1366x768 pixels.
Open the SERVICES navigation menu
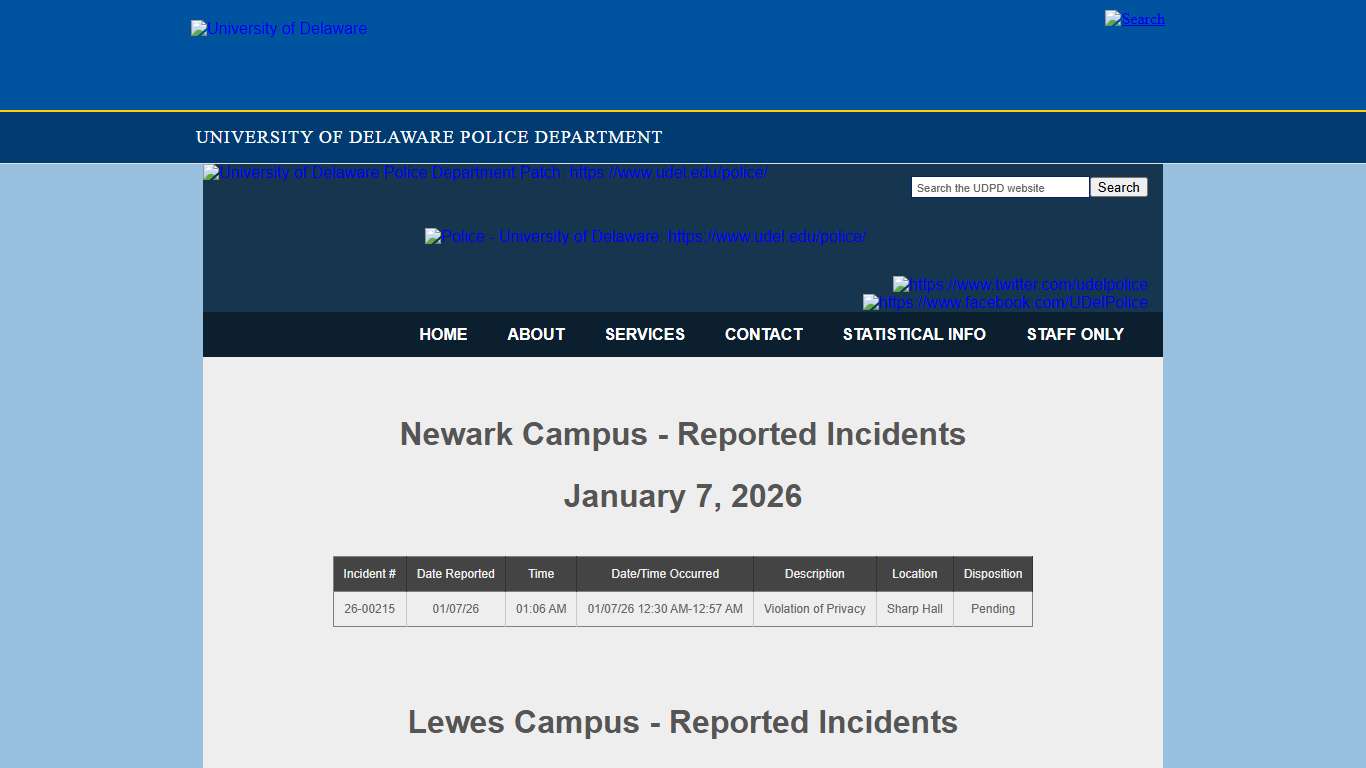(645, 334)
